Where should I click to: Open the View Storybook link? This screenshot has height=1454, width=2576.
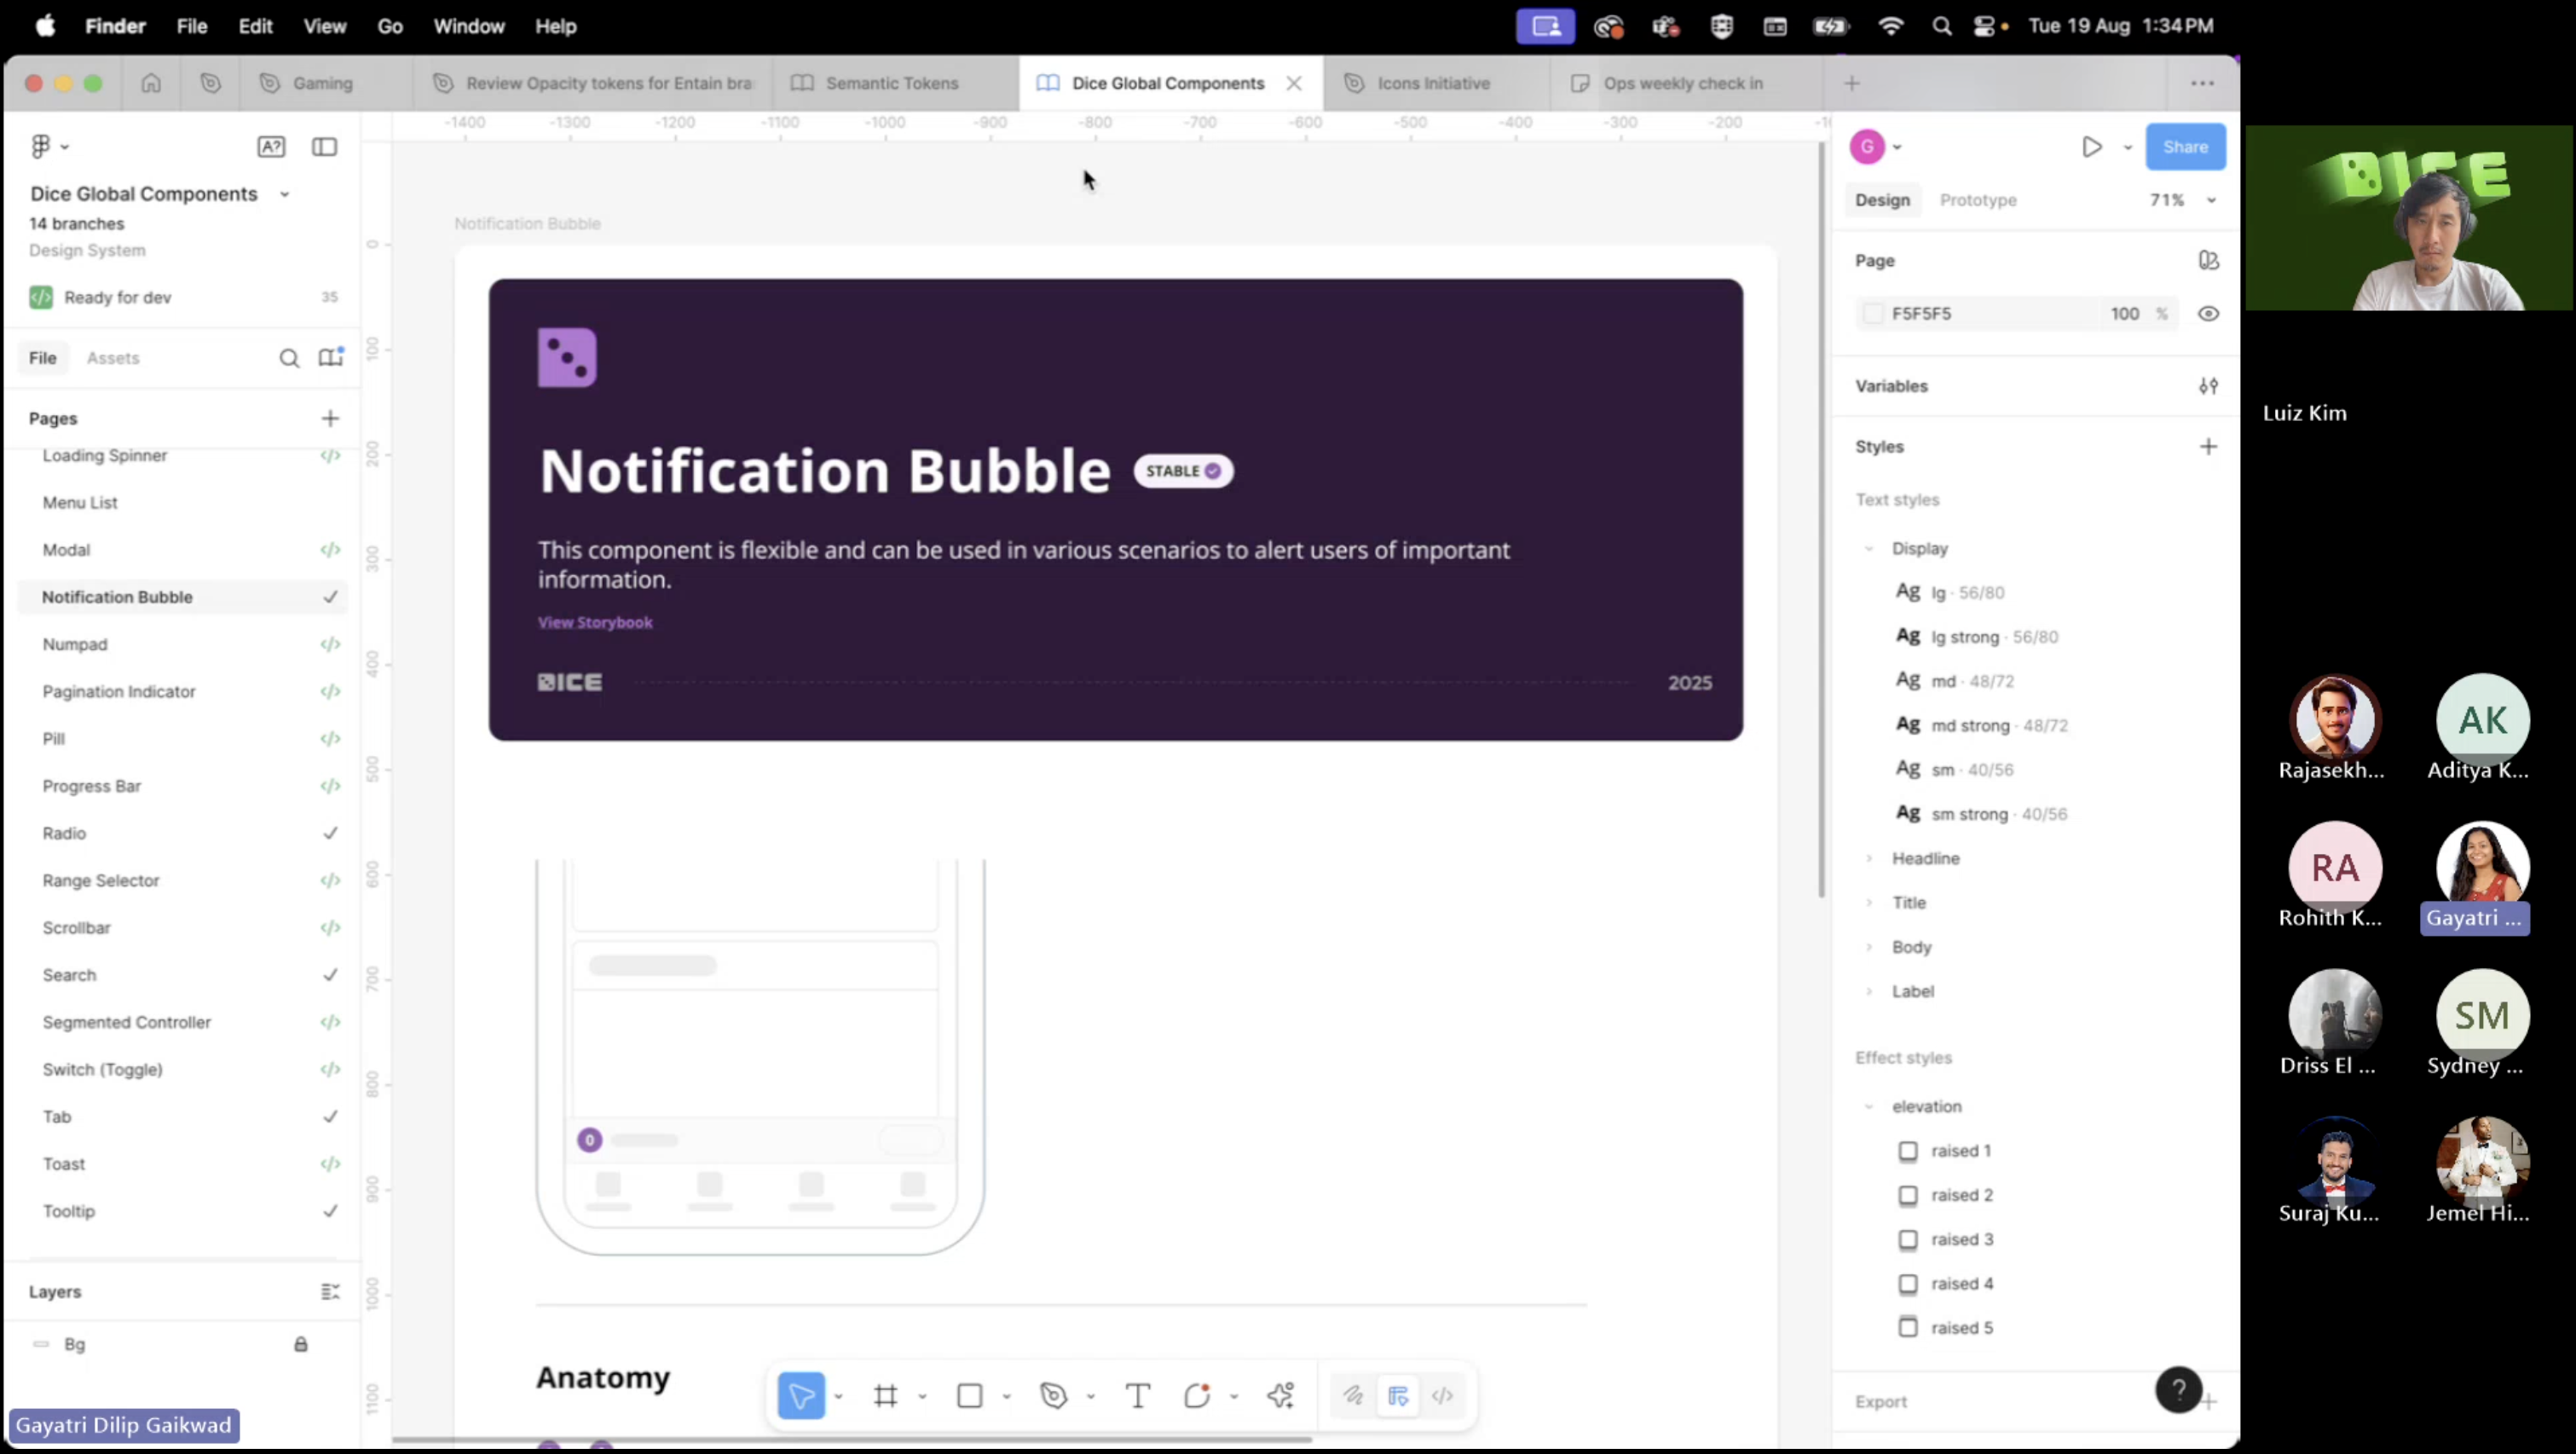coord(595,622)
